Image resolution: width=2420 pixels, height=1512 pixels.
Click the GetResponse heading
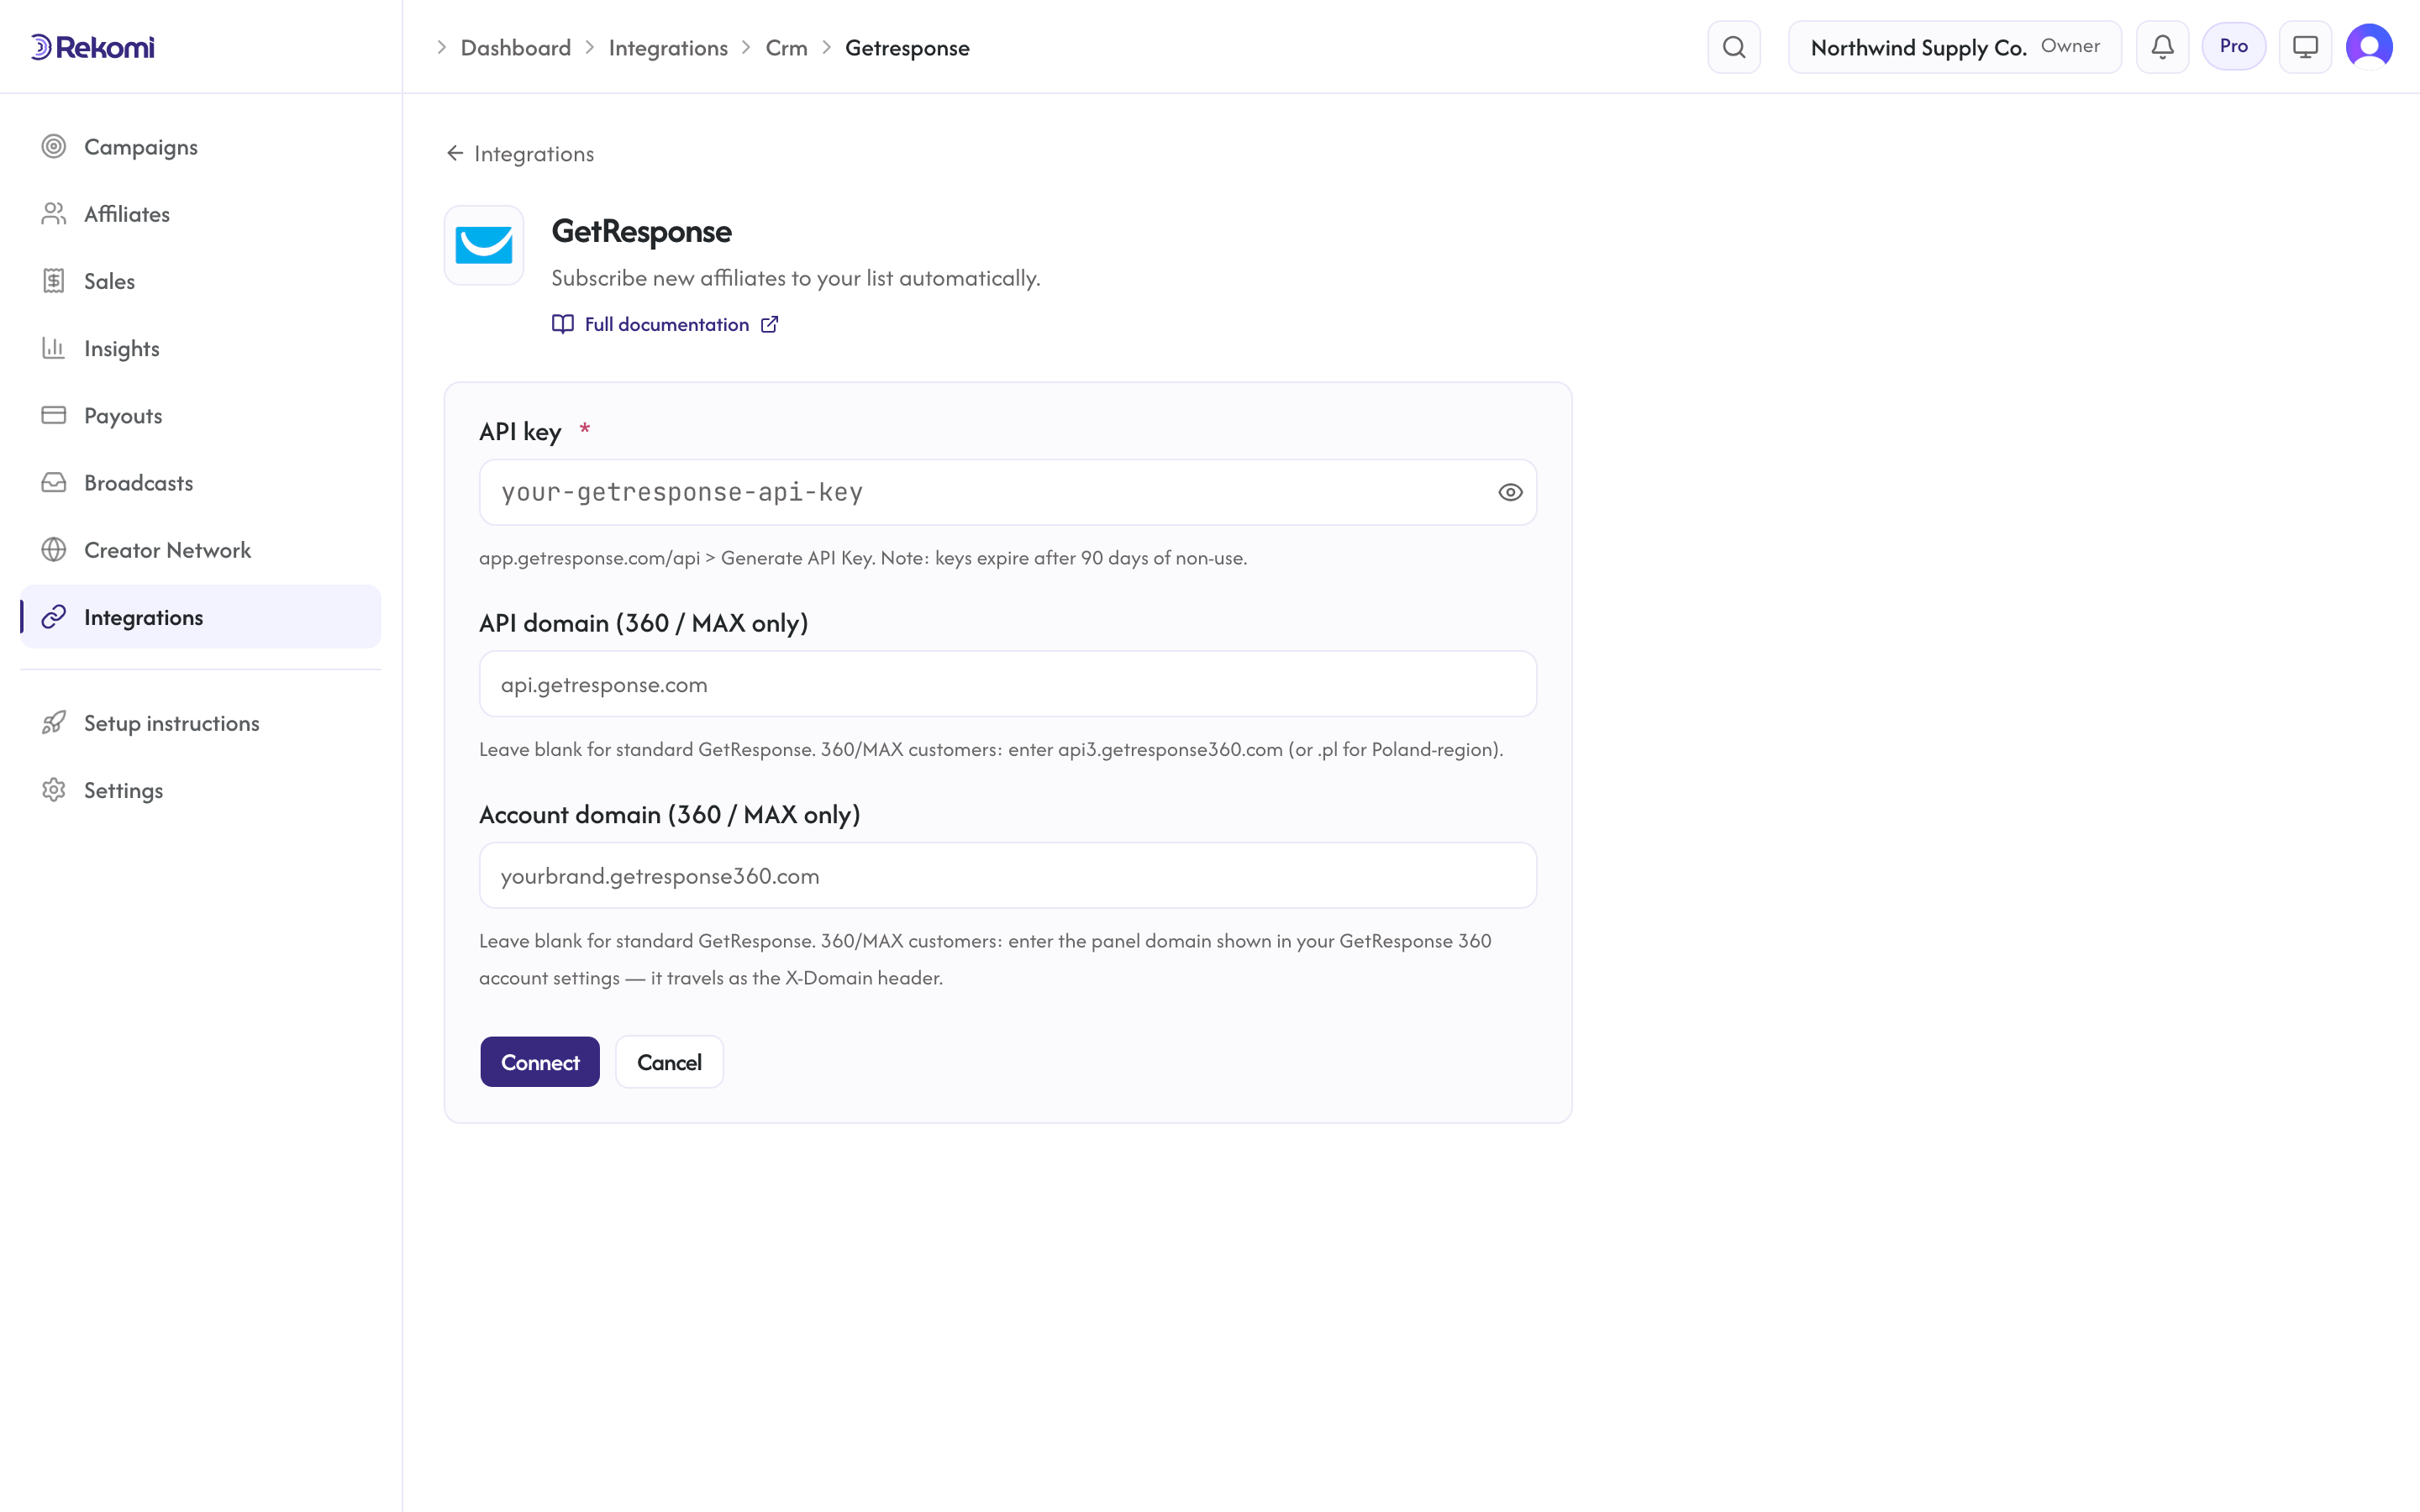click(x=642, y=231)
